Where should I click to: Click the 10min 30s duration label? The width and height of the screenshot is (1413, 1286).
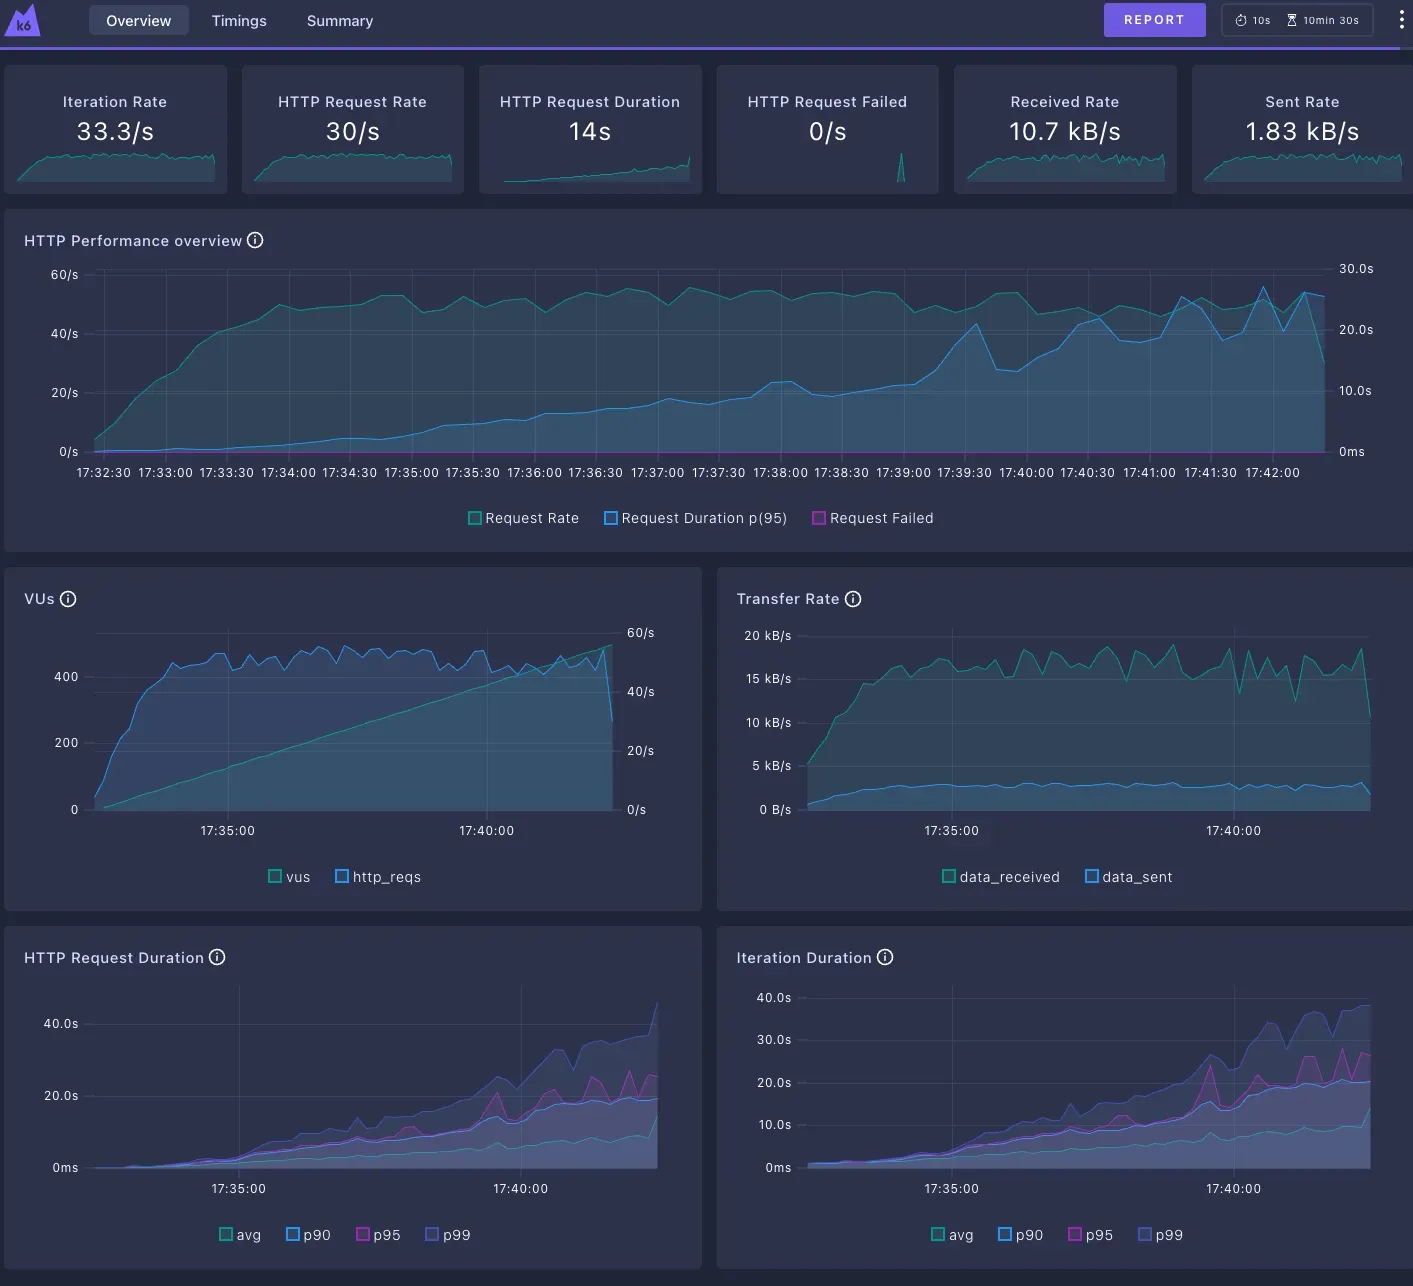pyautogui.click(x=1331, y=20)
